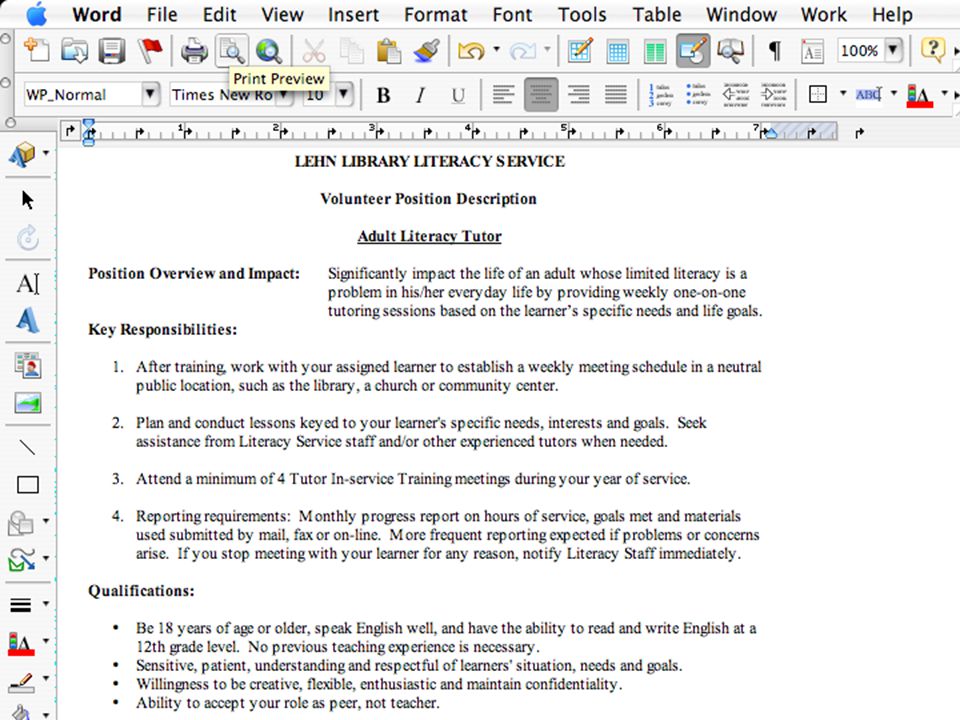The image size is (960, 720).
Task: Open Print Preview from the toolbar
Action: (x=232, y=50)
